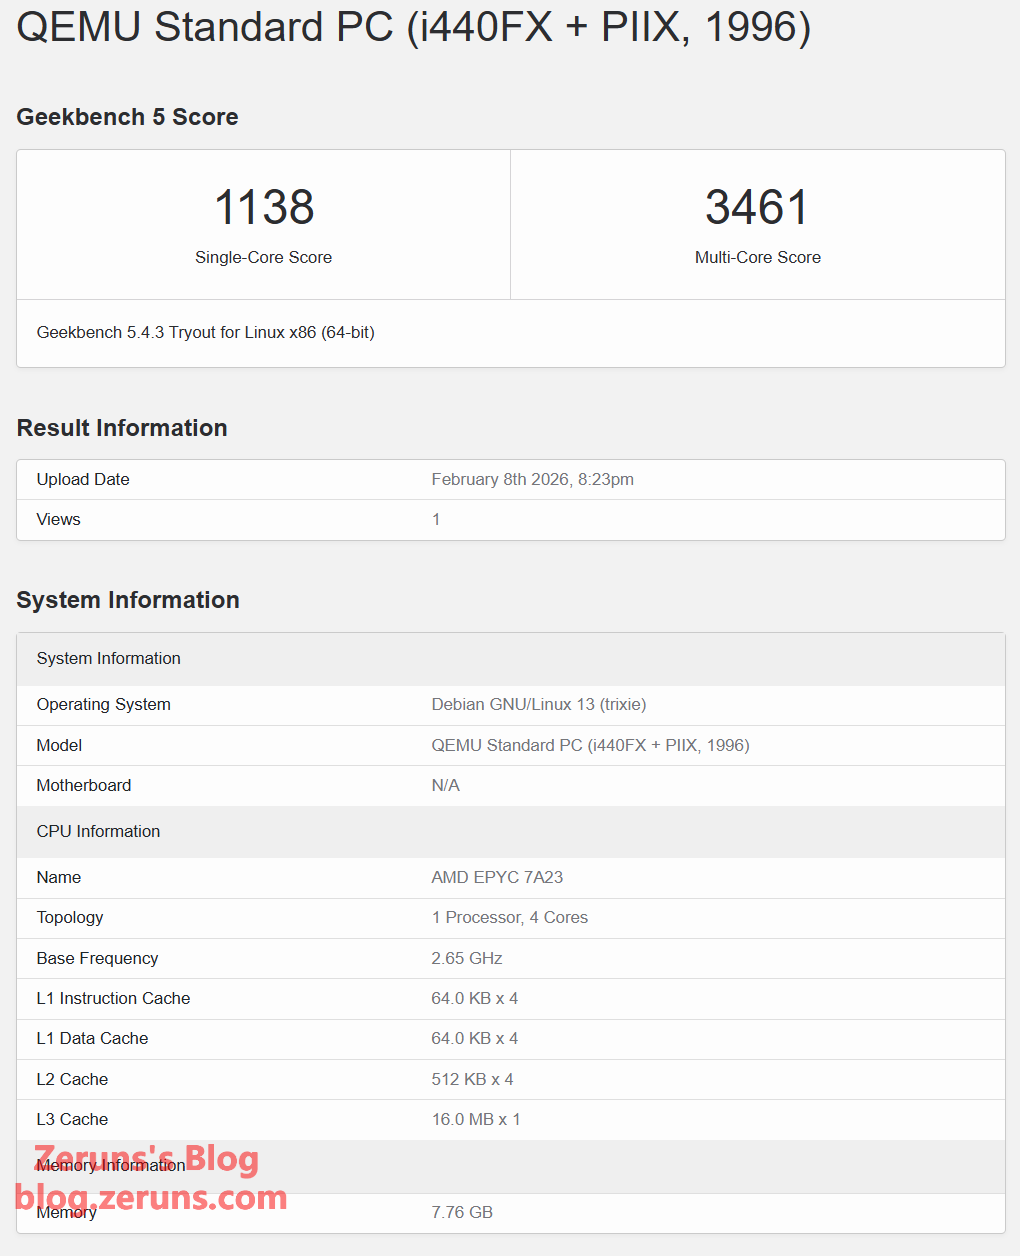Click the upload date February 8th 2026
This screenshot has width=1020, height=1256.
[532, 480]
